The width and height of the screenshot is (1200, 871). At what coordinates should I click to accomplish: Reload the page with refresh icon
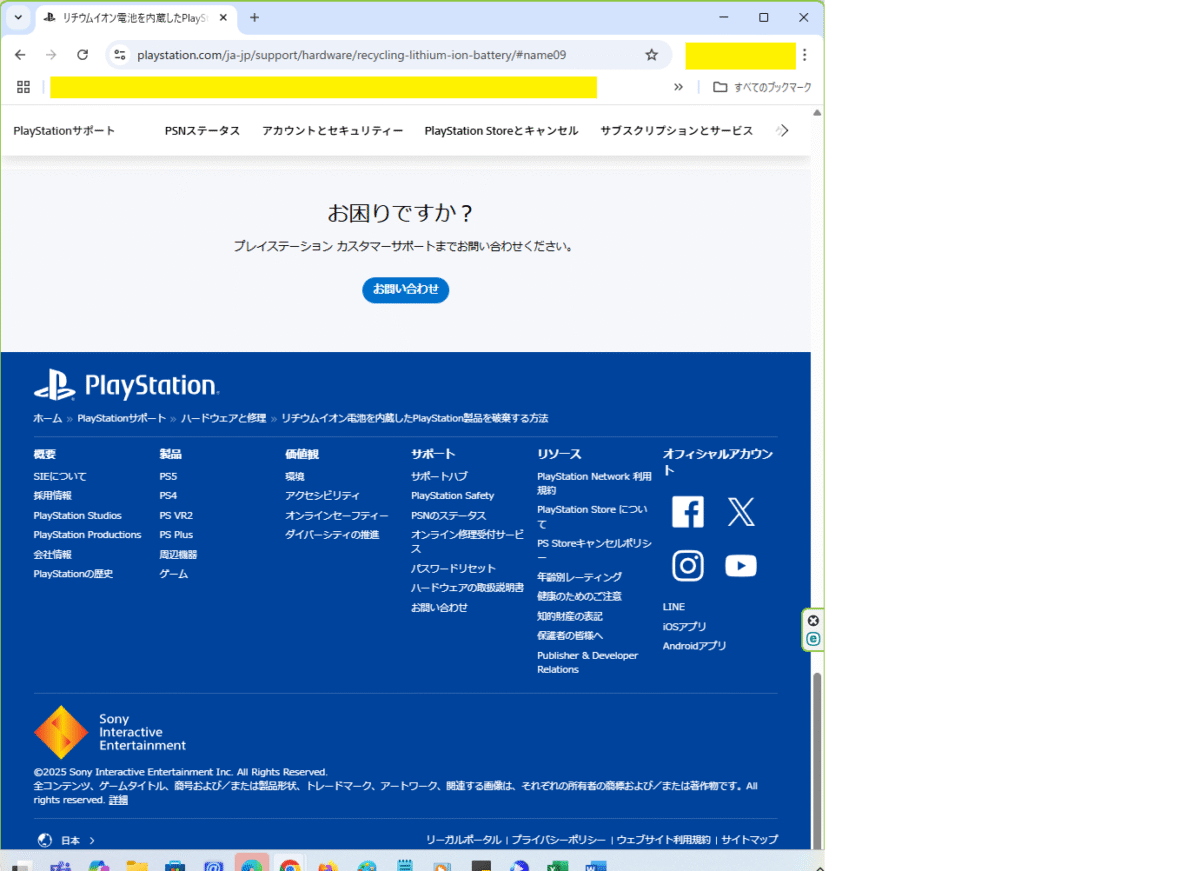83,55
